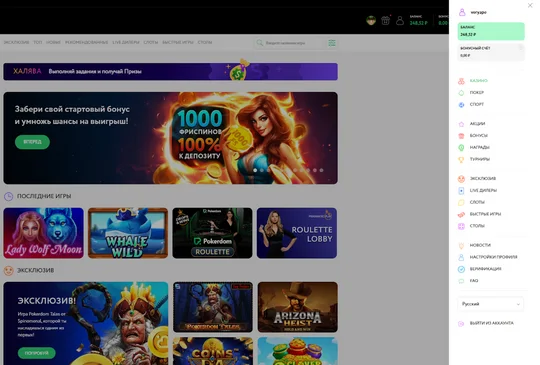Open Настройки профиля item

pyautogui.click(x=493, y=257)
